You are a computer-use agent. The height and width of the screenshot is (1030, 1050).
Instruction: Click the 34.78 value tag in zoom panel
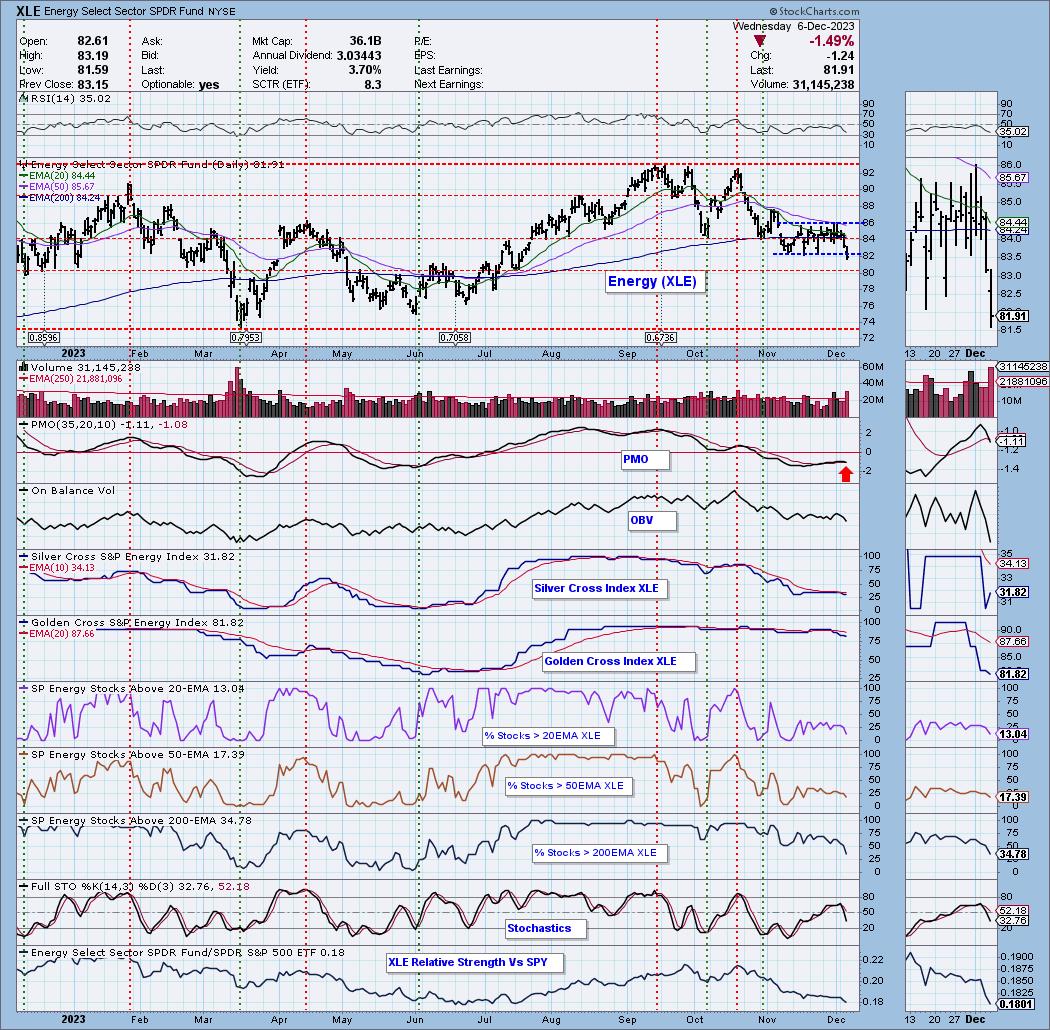(1012, 855)
